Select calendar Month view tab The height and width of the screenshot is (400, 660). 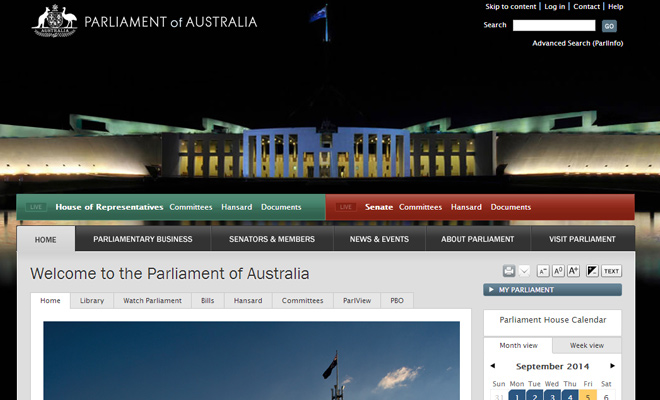click(x=518, y=345)
